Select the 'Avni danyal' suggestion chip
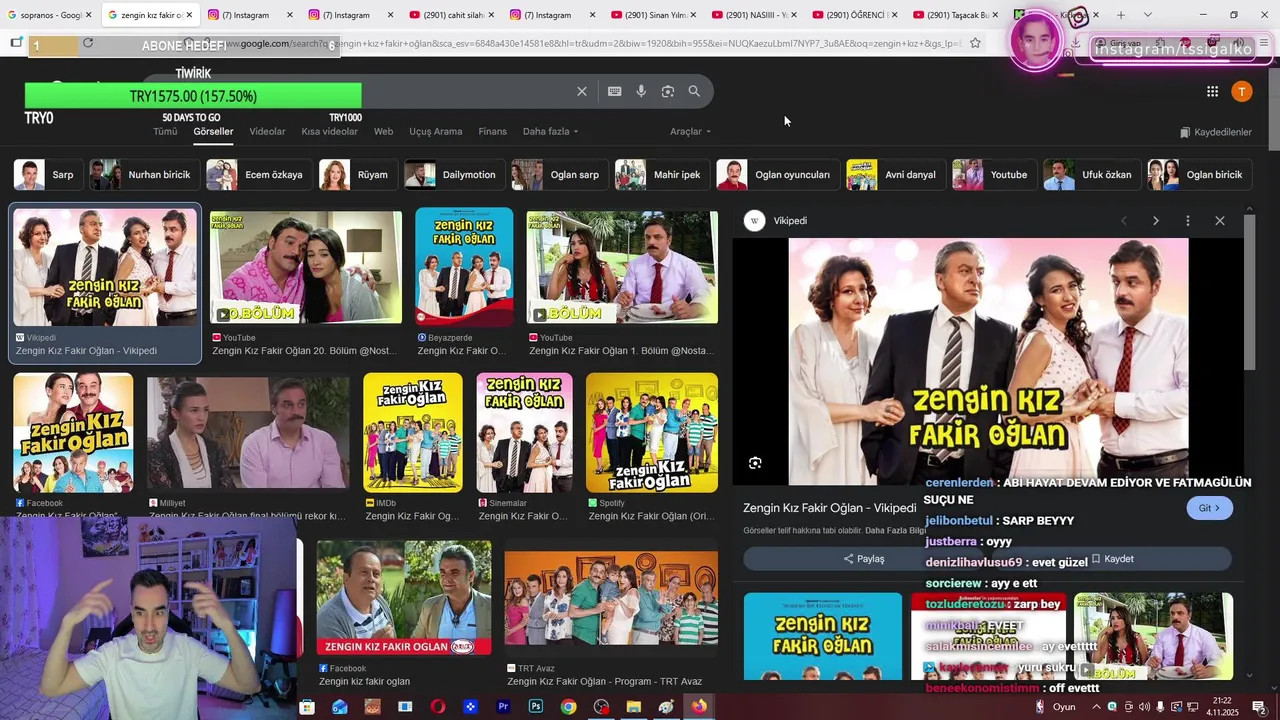This screenshot has width=1280, height=720. (x=894, y=175)
